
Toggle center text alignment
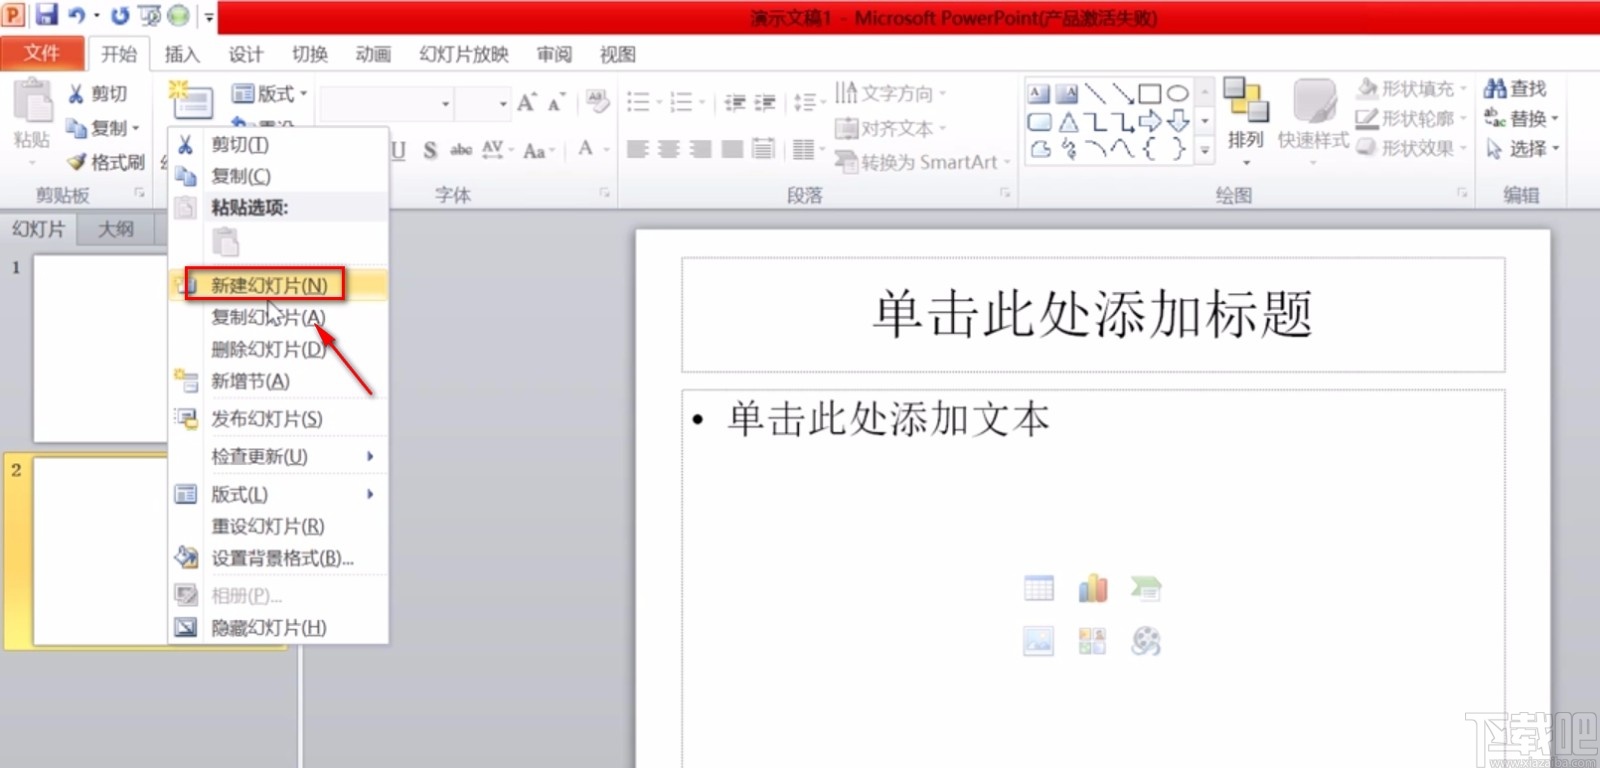click(669, 149)
